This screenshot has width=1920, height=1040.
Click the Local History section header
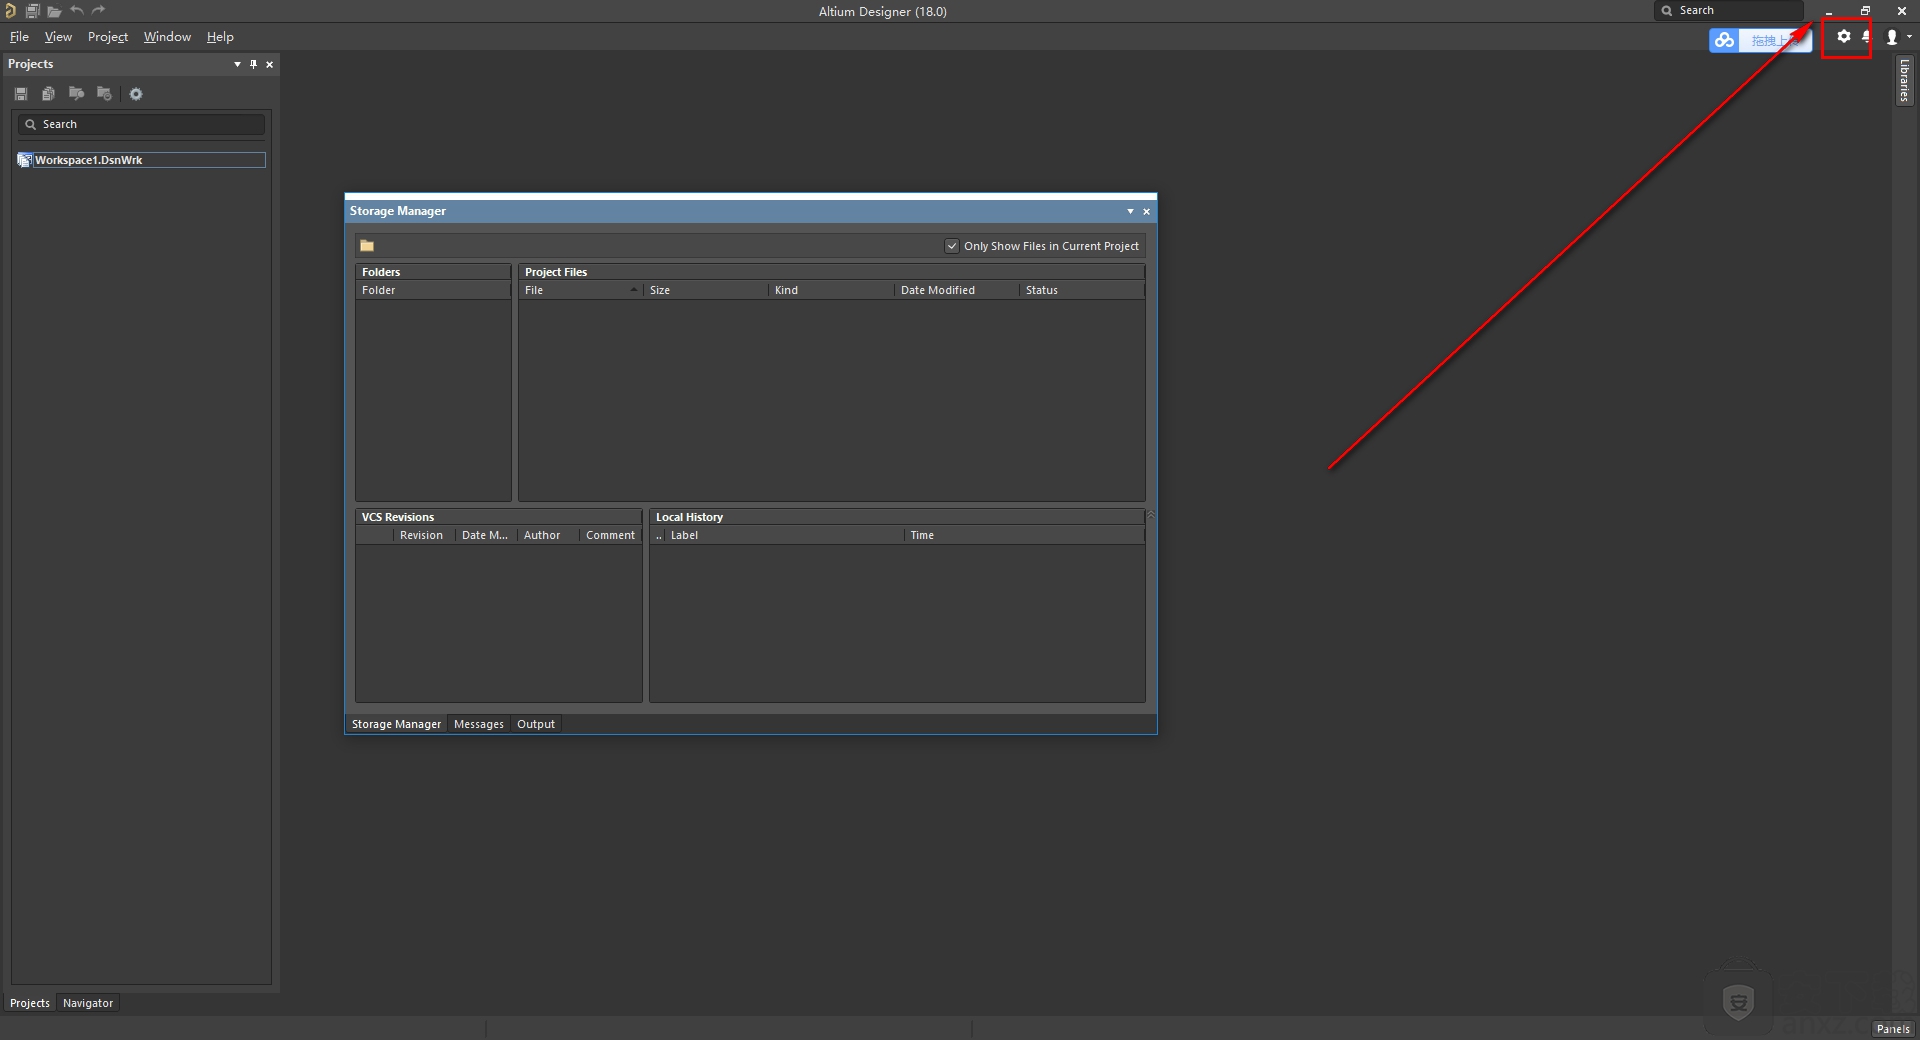point(897,517)
